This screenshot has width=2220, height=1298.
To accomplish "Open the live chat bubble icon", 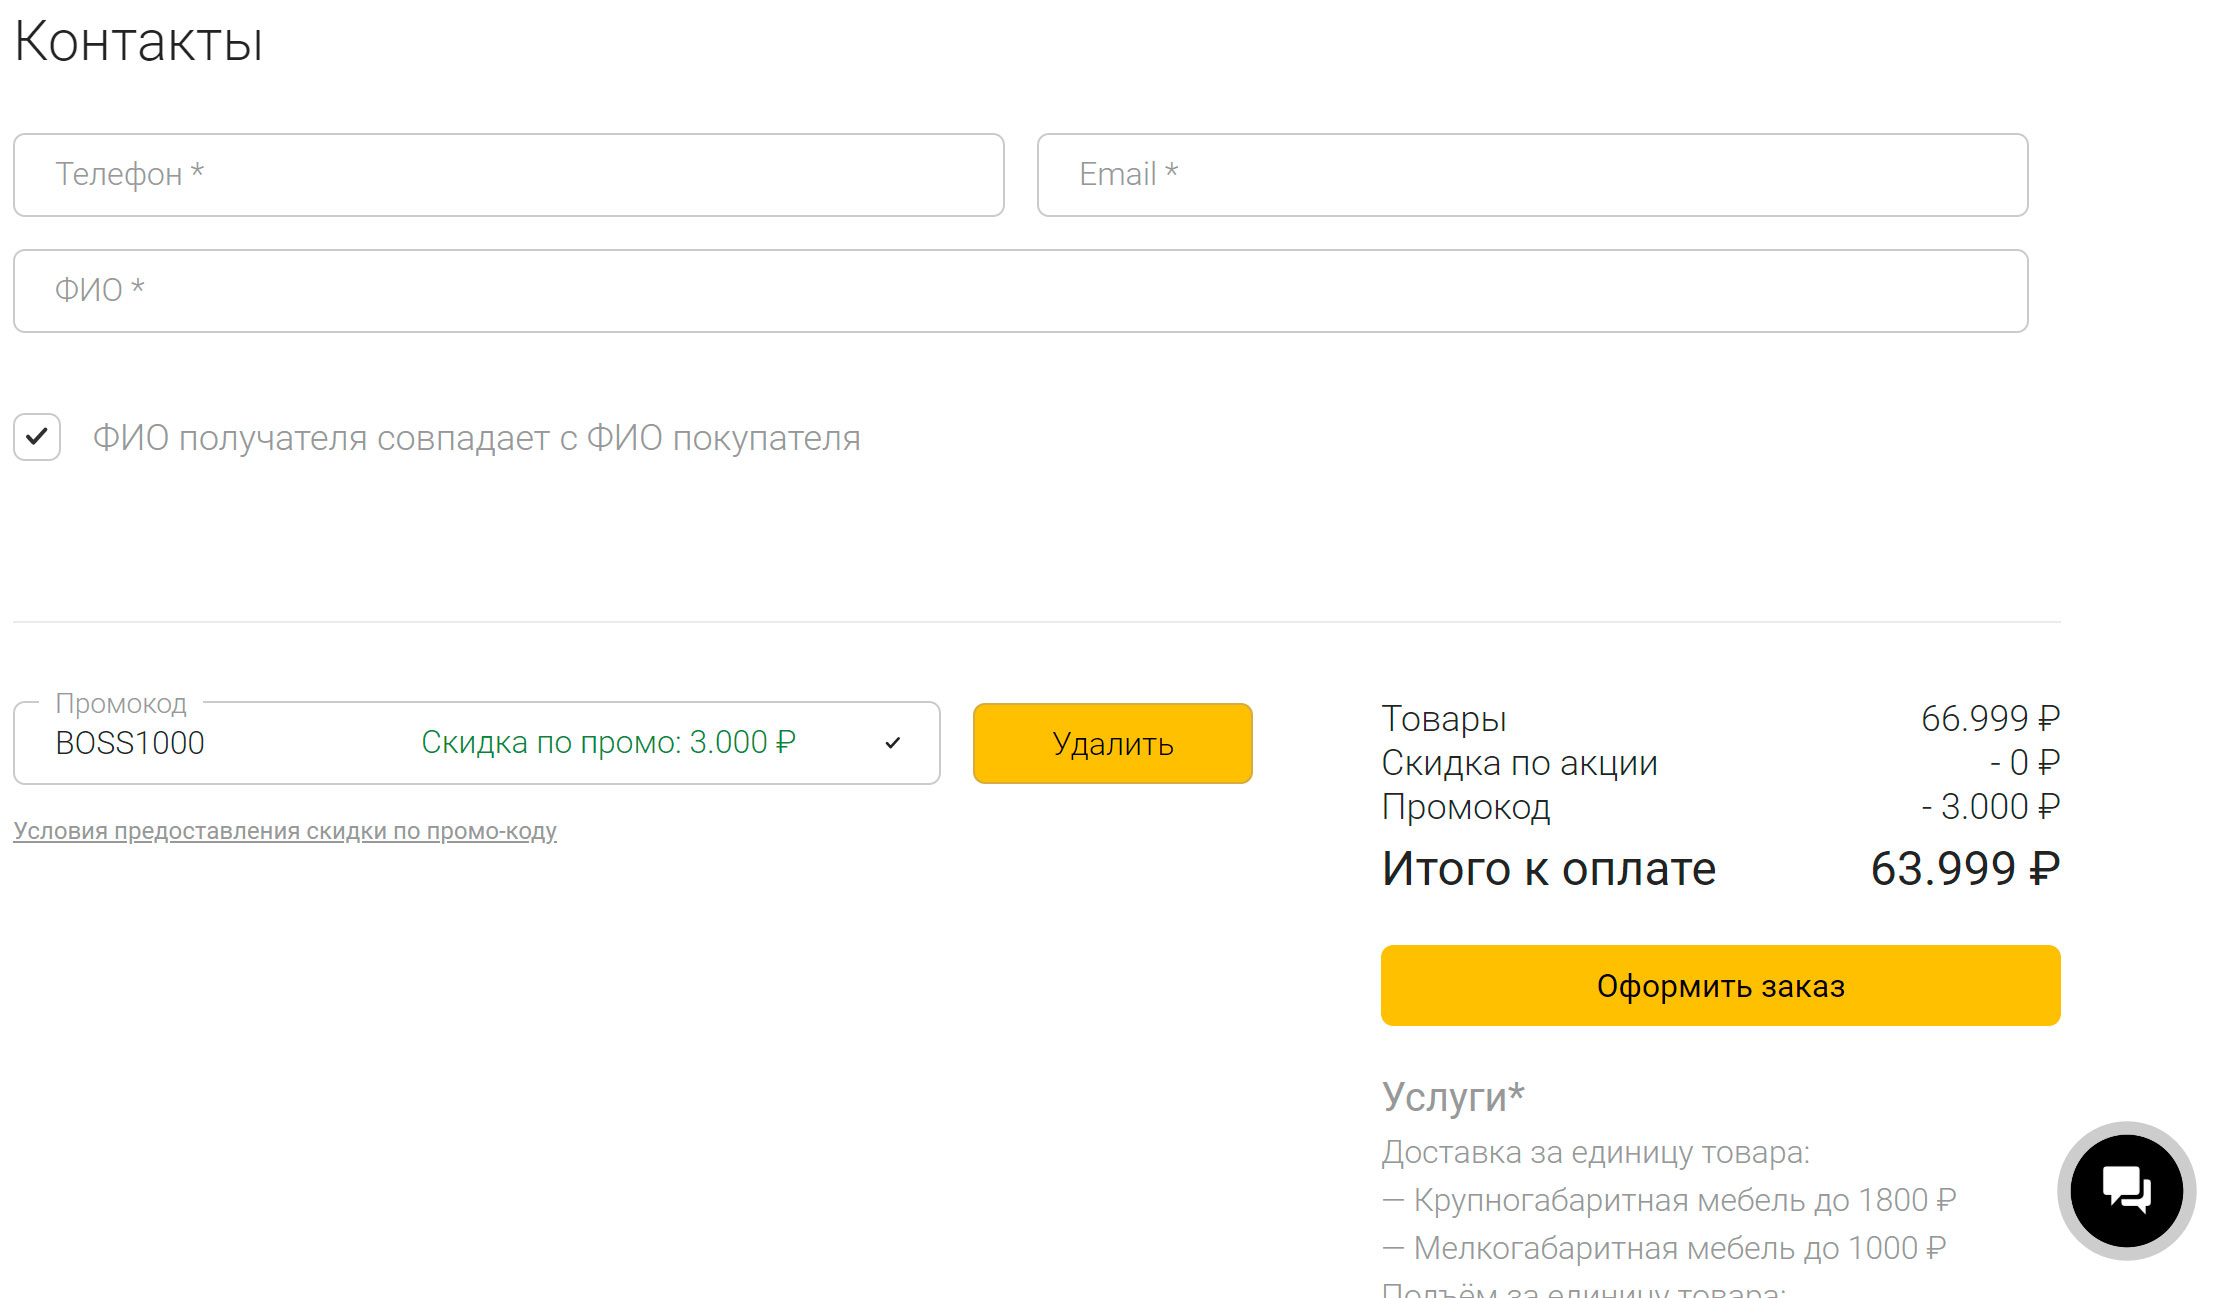I will tap(2126, 1190).
